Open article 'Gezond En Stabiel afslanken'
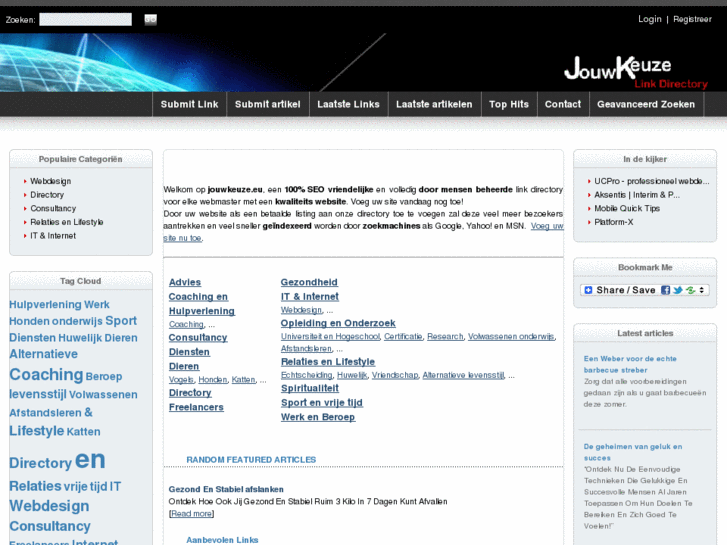This screenshot has width=727, height=545. (x=226, y=489)
